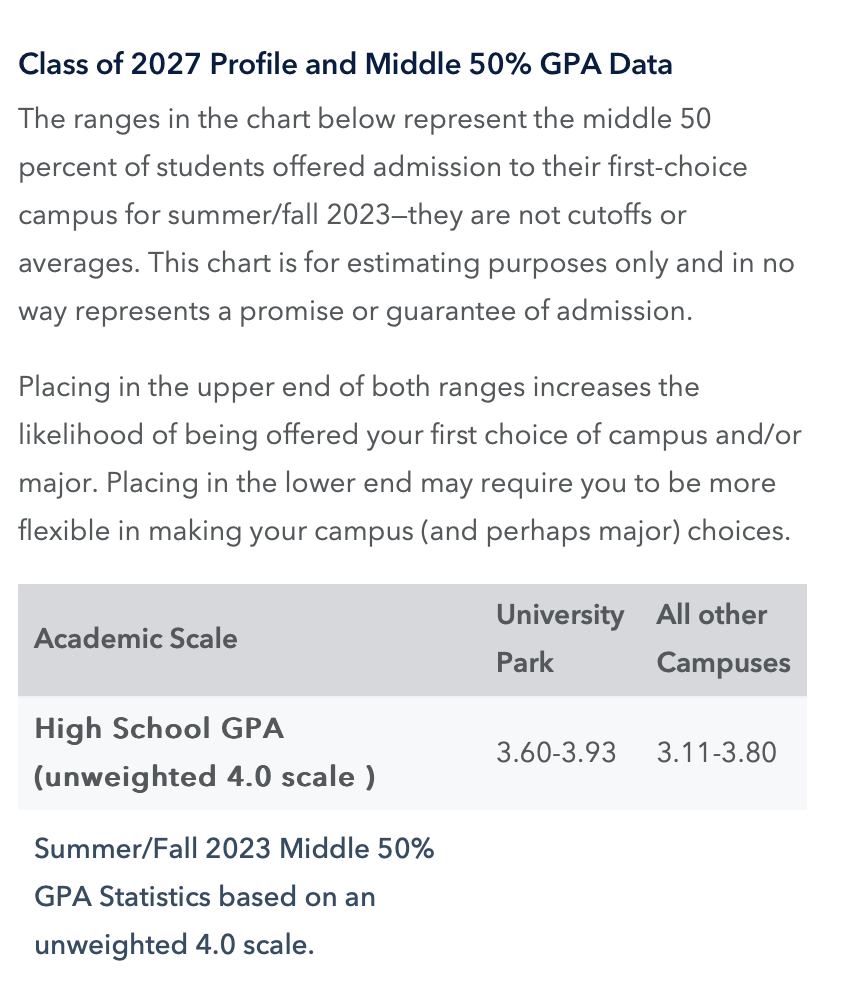Screen dimensions: 864x994
Task: Click the Class of 2027 Profile heading
Action: [x=345, y=65]
